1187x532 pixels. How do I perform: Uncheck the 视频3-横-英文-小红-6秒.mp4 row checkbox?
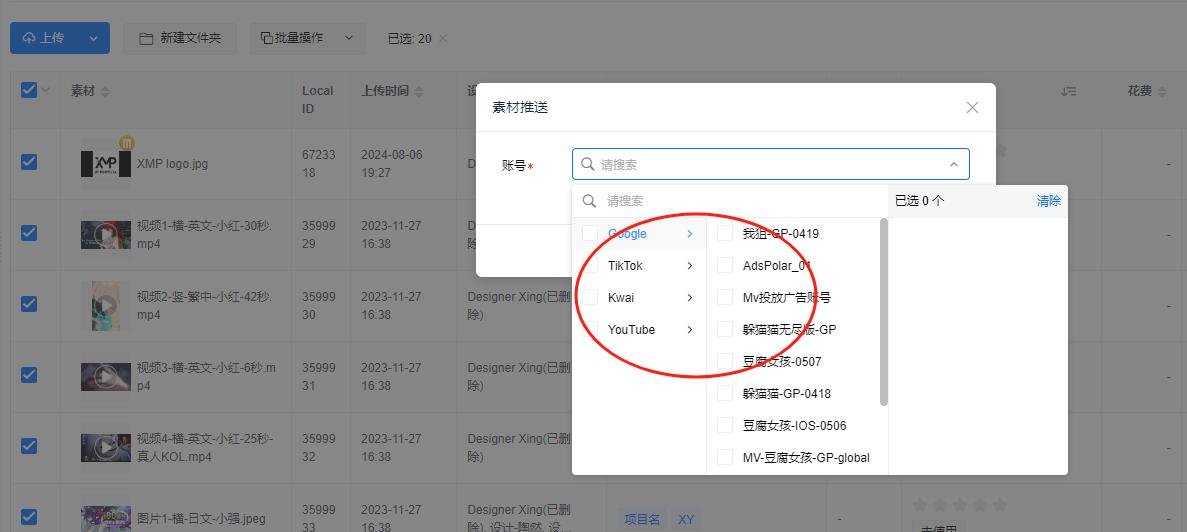pyautogui.click(x=29, y=375)
